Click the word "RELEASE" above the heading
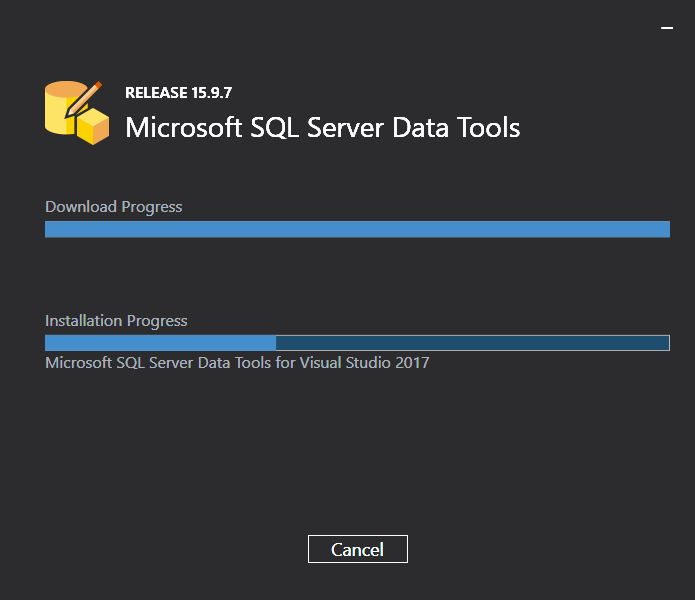This screenshot has height=600, width=695. click(x=156, y=93)
